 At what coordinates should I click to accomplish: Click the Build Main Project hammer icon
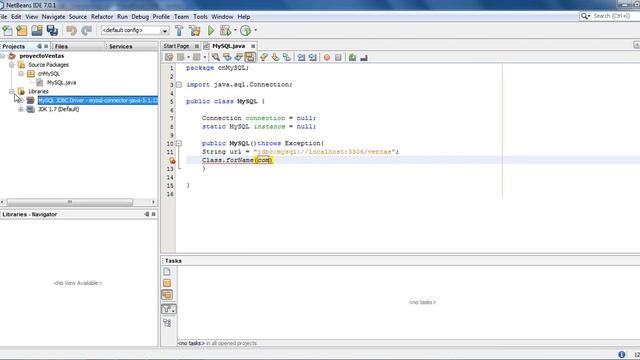point(179,31)
